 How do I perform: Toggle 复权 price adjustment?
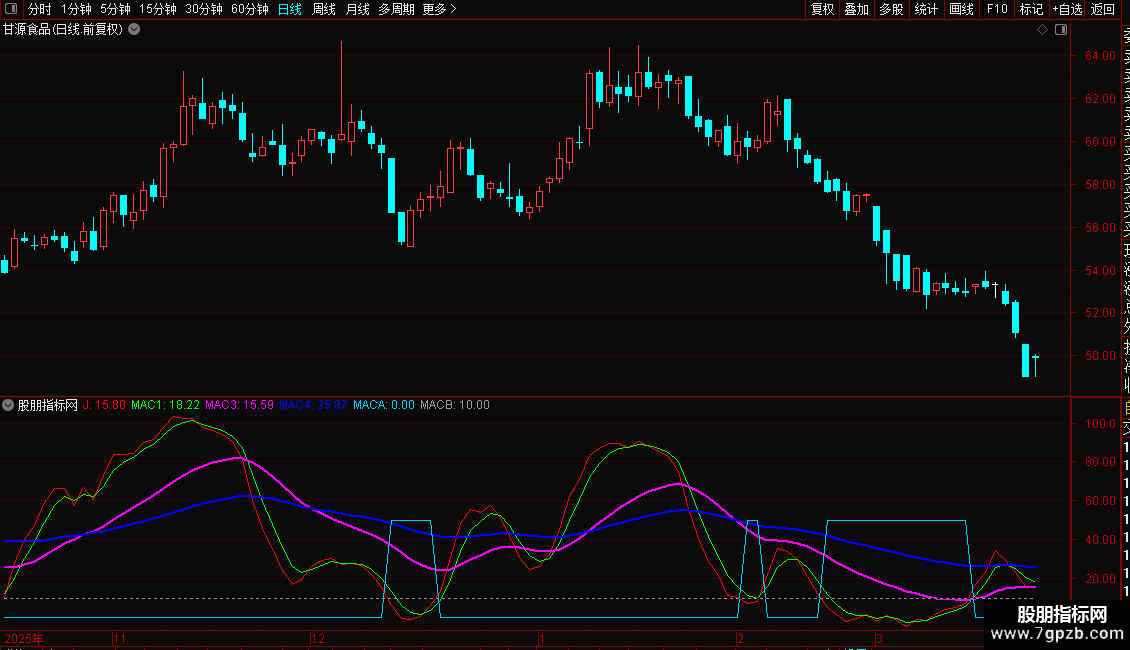822,9
